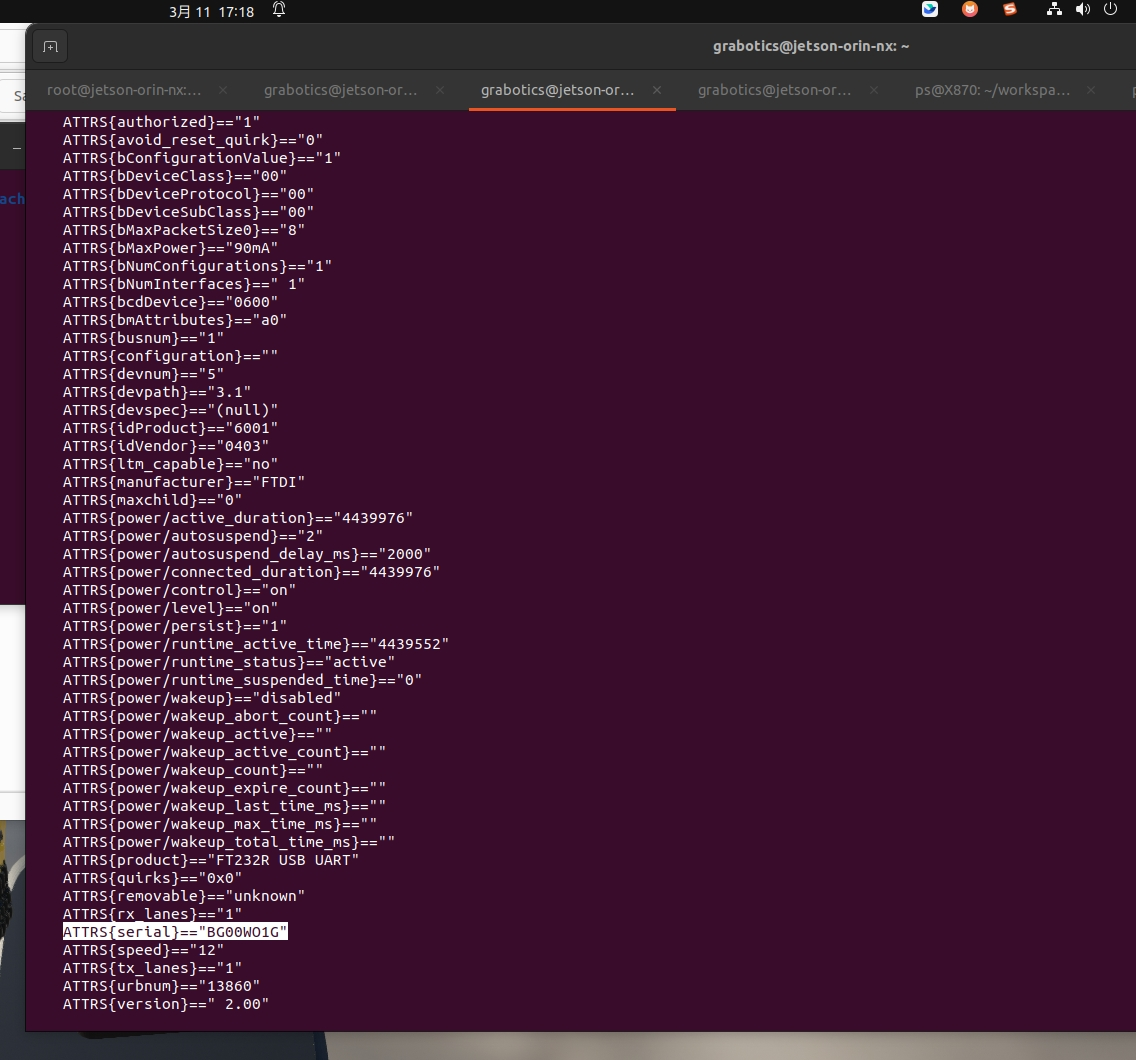
Task: Click the new terminal tab button
Action: point(50,47)
